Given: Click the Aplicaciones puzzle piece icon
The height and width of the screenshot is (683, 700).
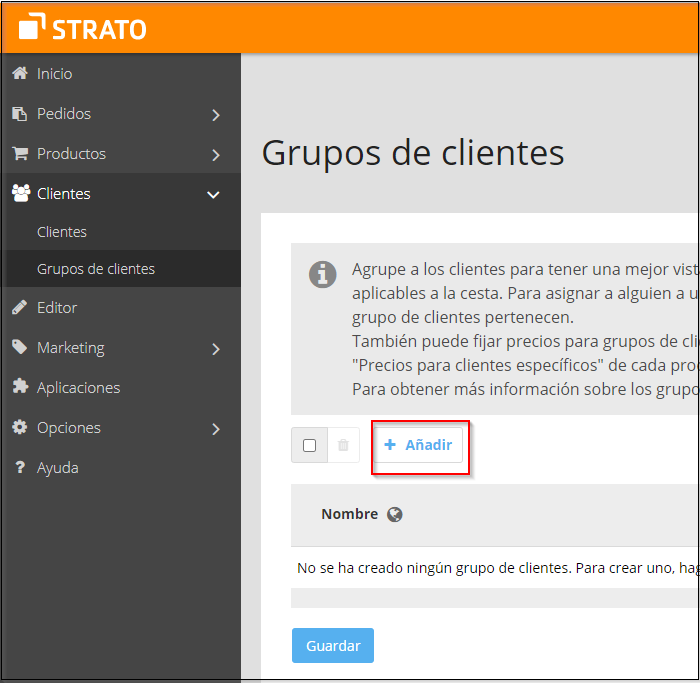Looking at the screenshot, I should pyautogui.click(x=20, y=387).
